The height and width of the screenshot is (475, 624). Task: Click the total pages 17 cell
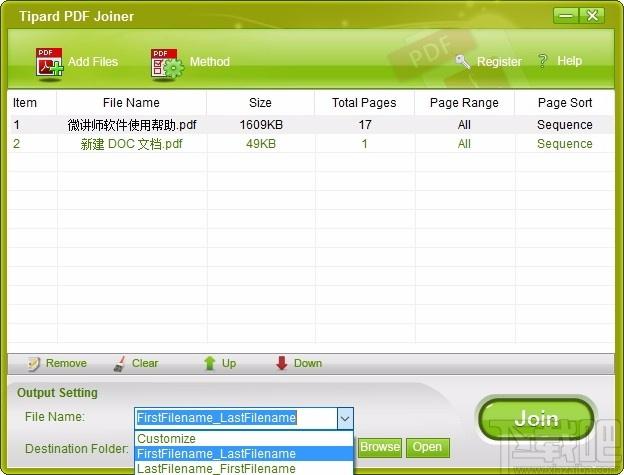pos(365,125)
